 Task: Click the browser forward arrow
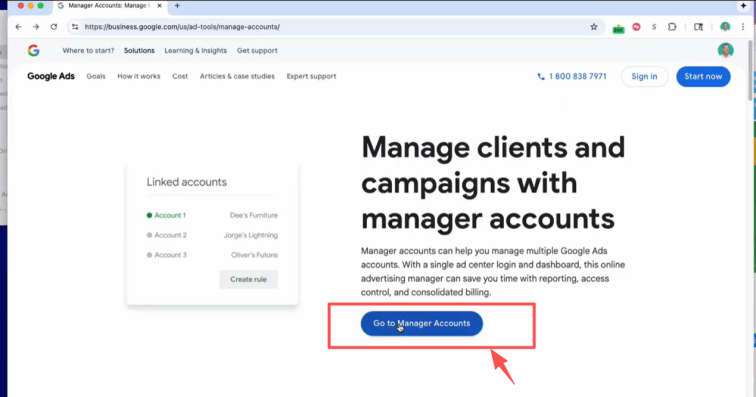pos(36,27)
